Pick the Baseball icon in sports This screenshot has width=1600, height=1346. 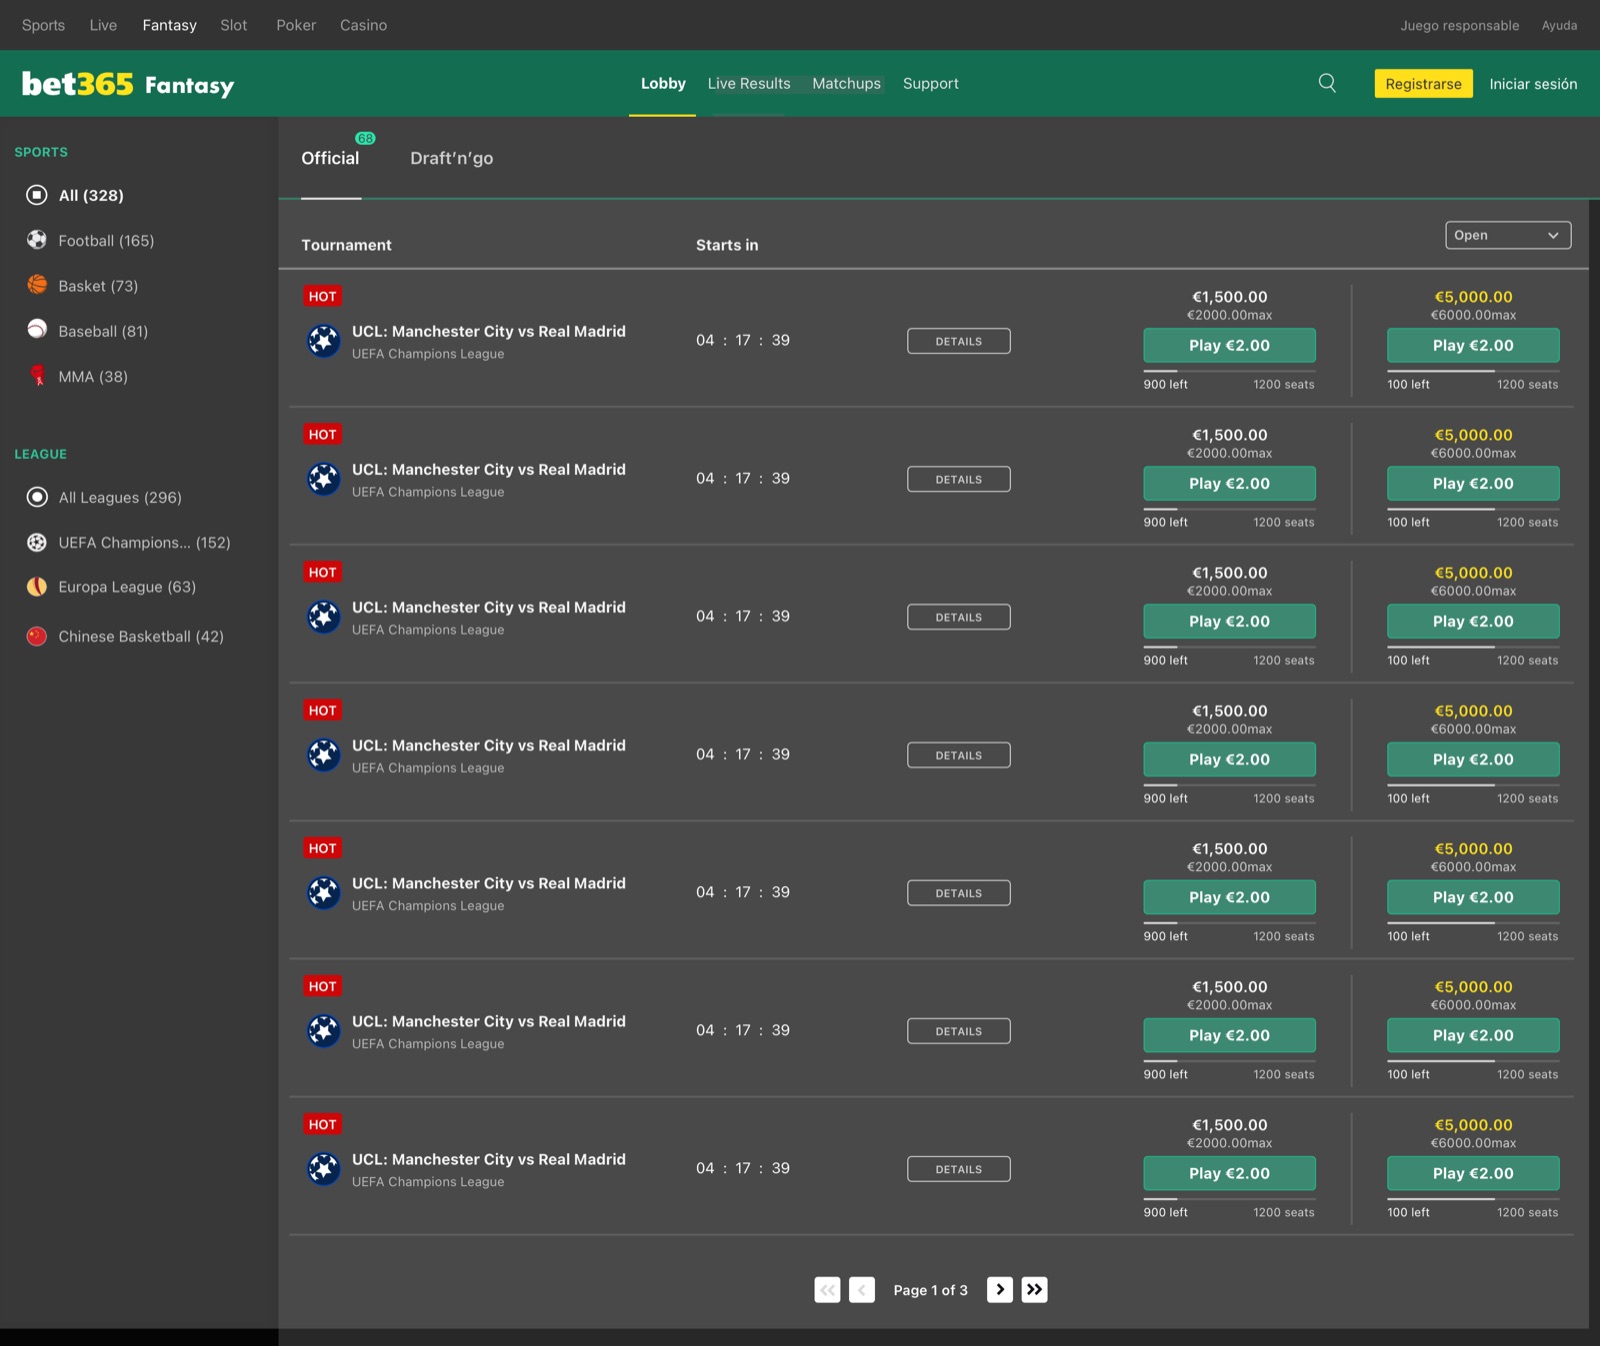pos(37,330)
